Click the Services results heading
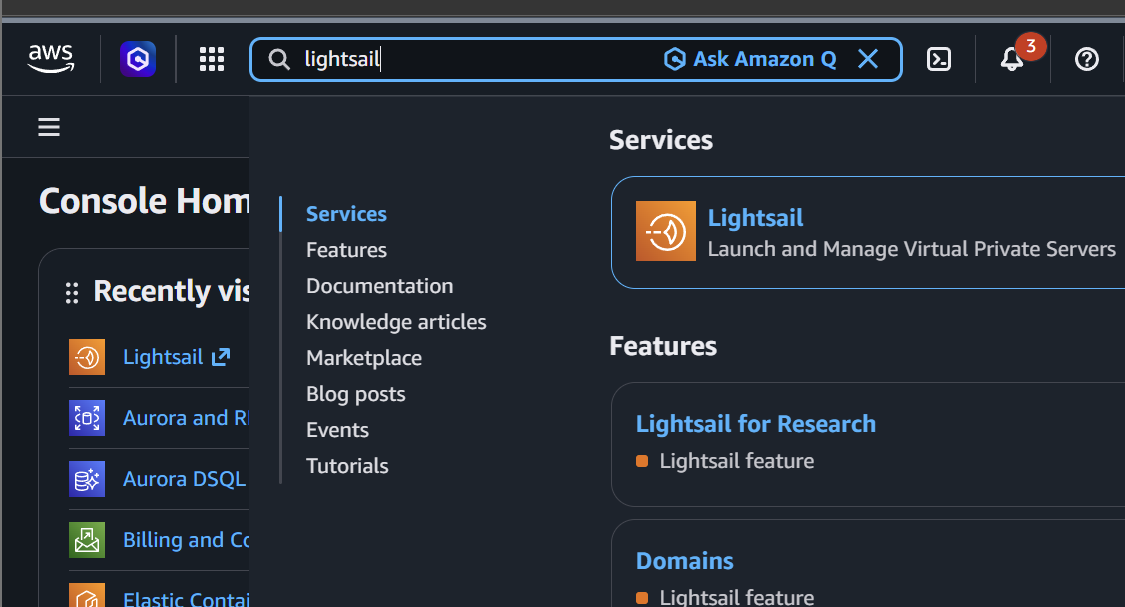 tap(661, 140)
